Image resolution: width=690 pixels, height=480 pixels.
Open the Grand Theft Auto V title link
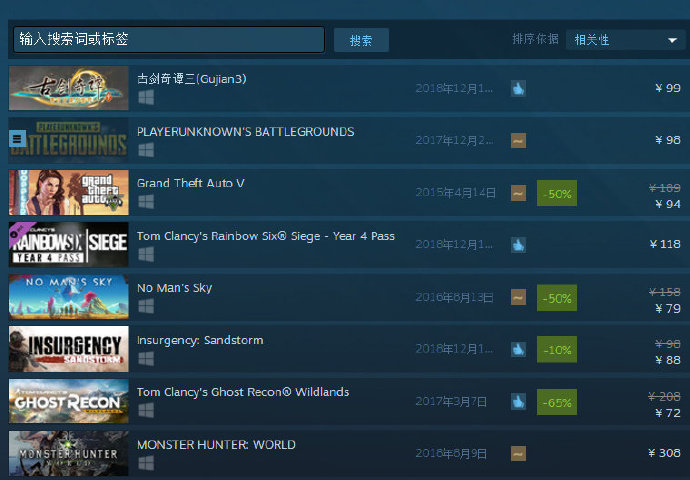(191, 183)
